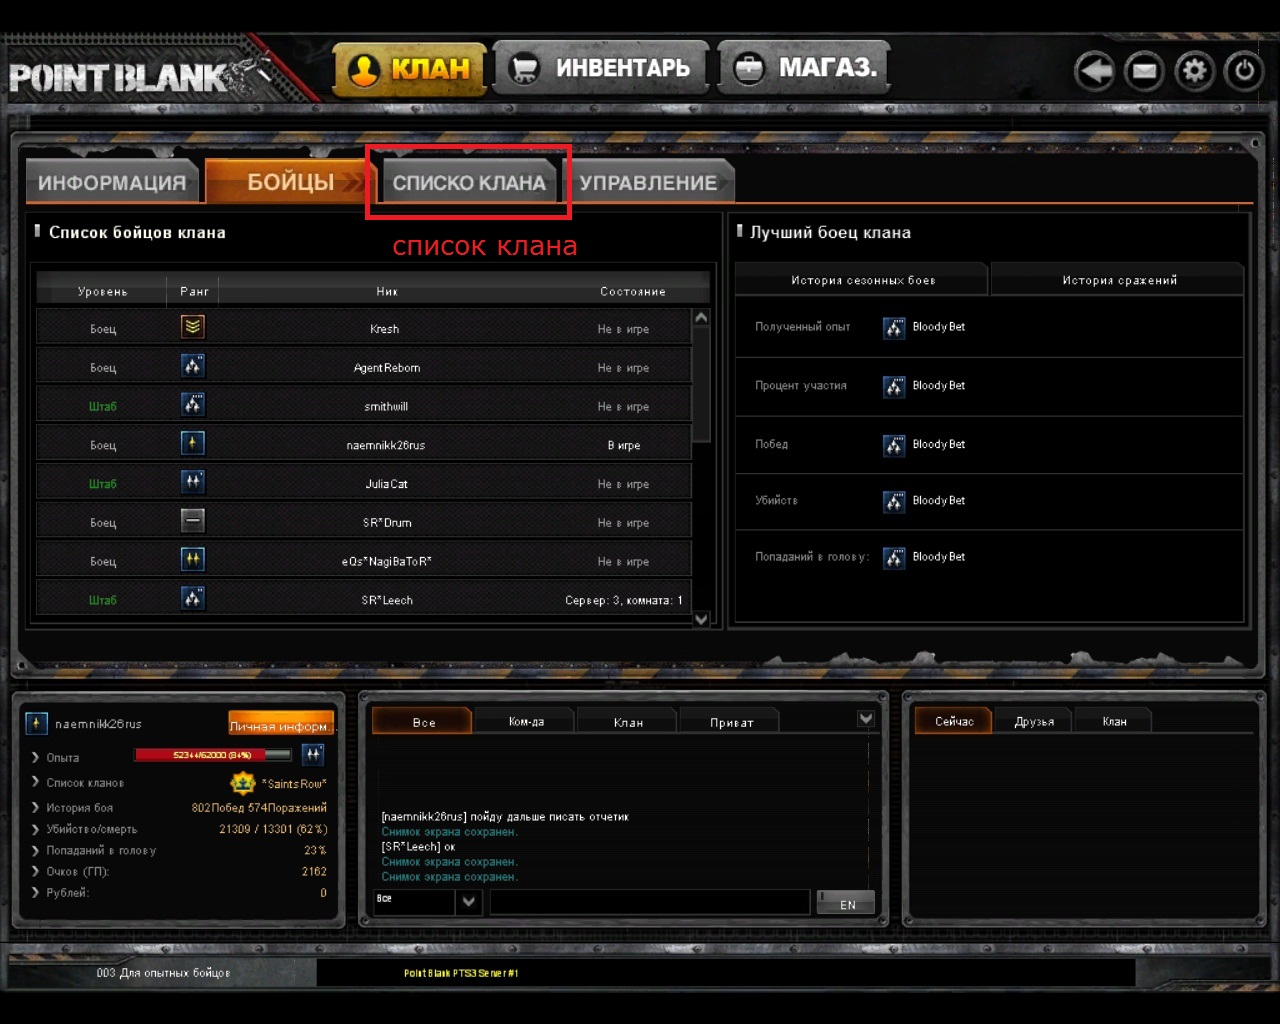The height and width of the screenshot is (1024, 1280).
Task: Click the Ранг column header
Action: [x=194, y=291]
